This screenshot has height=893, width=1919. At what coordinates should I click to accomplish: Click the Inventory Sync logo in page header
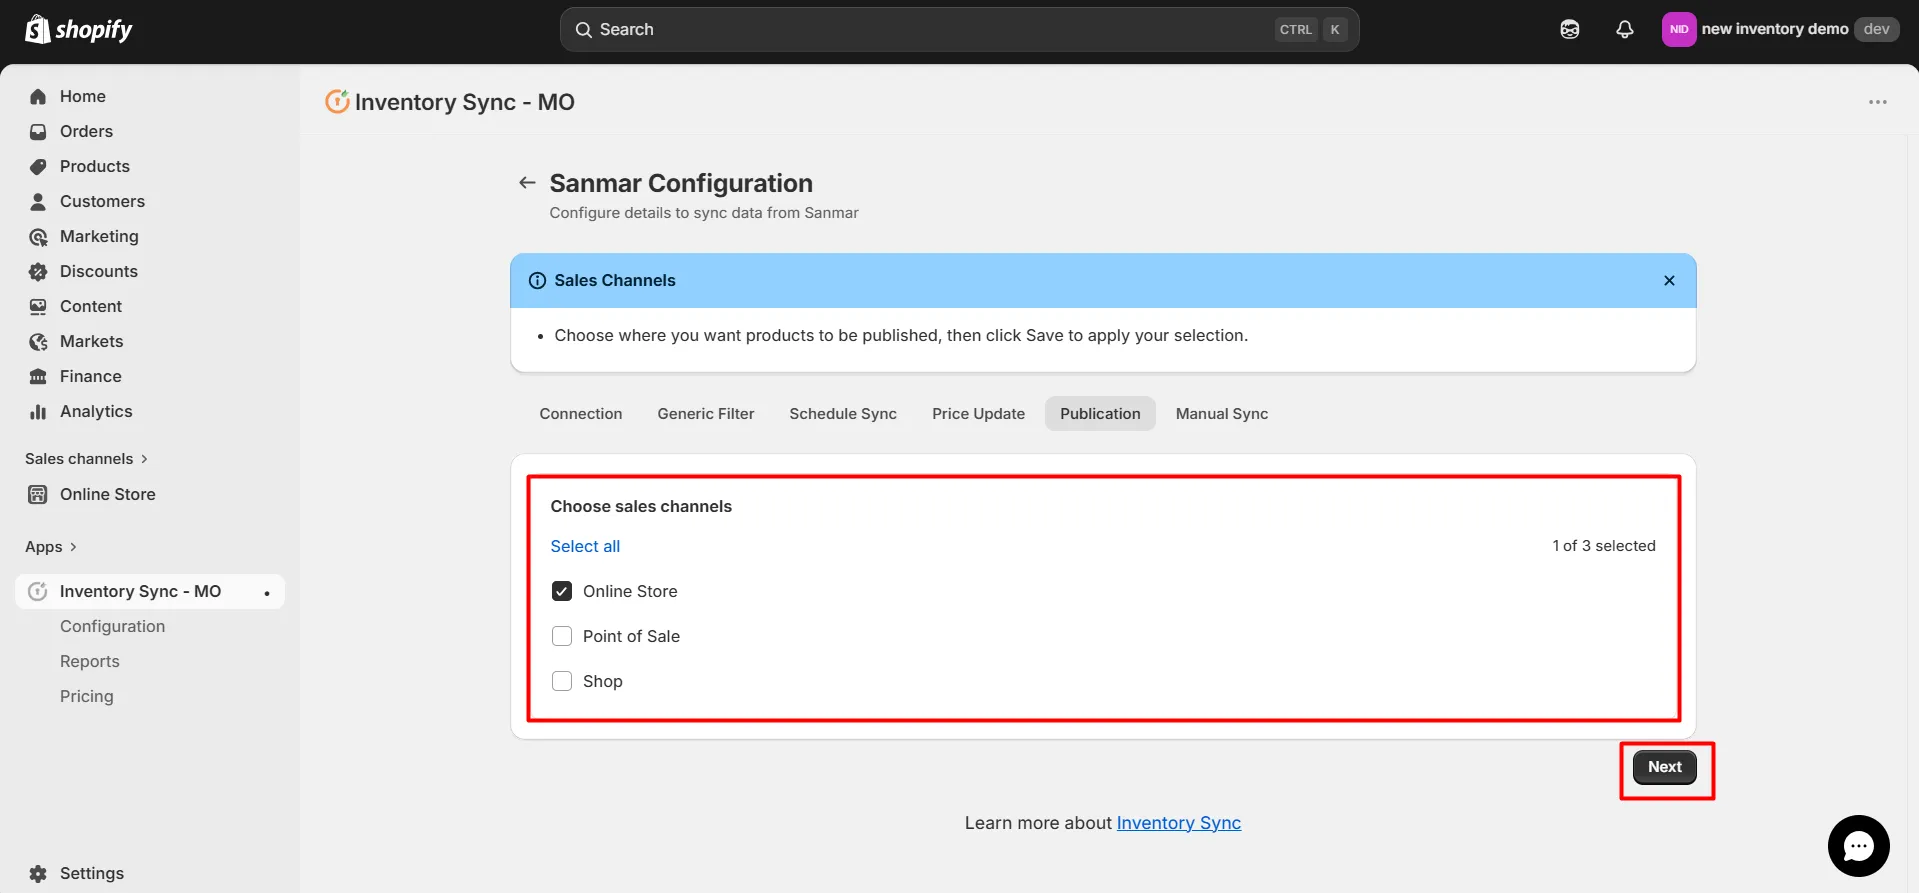tap(337, 101)
